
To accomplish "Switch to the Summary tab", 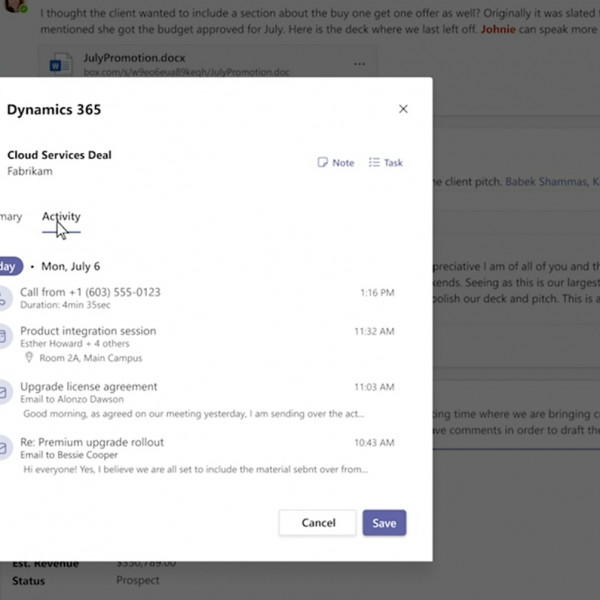I will pyautogui.click(x=11, y=217).
